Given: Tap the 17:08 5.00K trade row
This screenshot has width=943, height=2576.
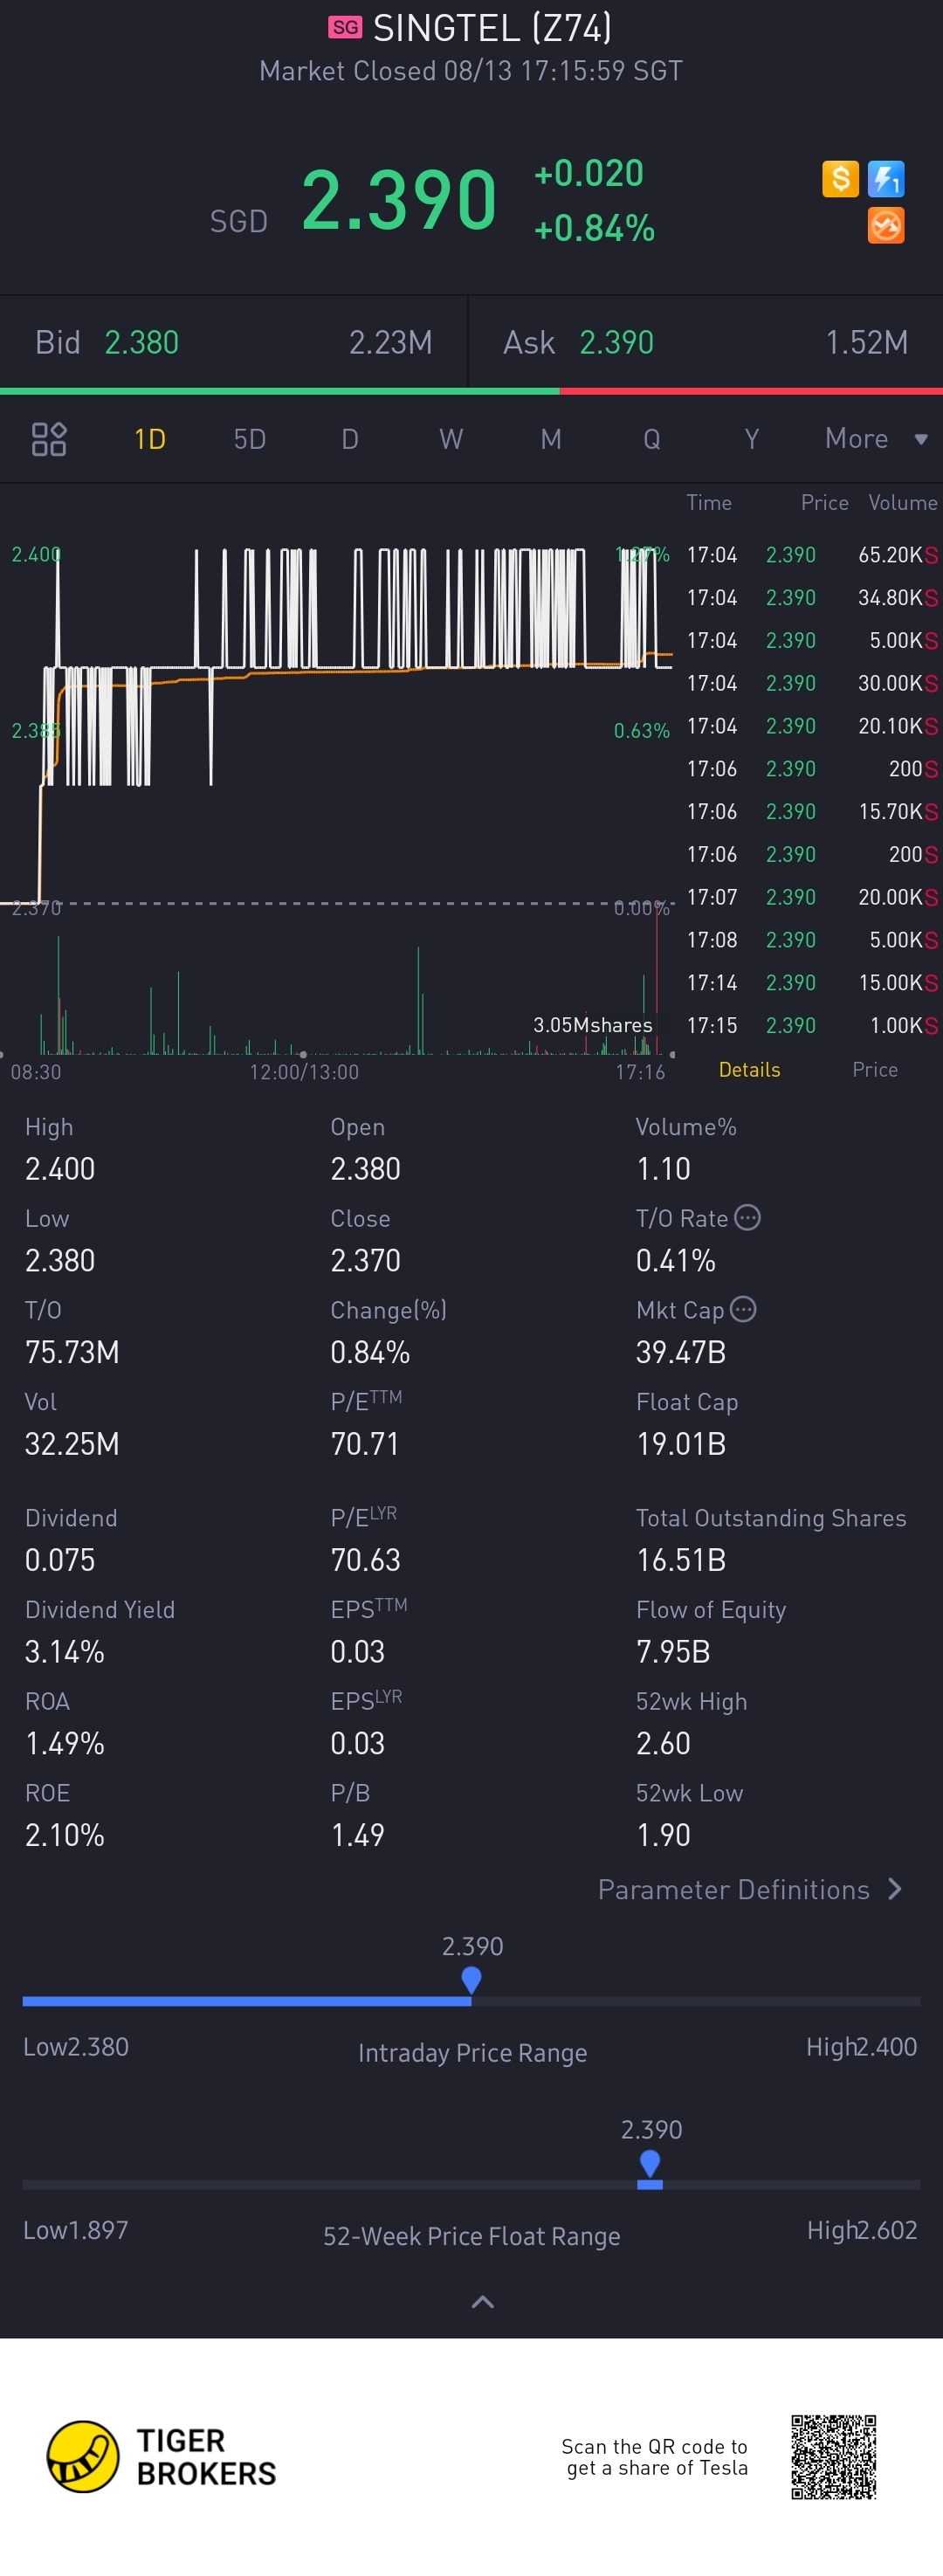Looking at the screenshot, I should coord(812,939).
